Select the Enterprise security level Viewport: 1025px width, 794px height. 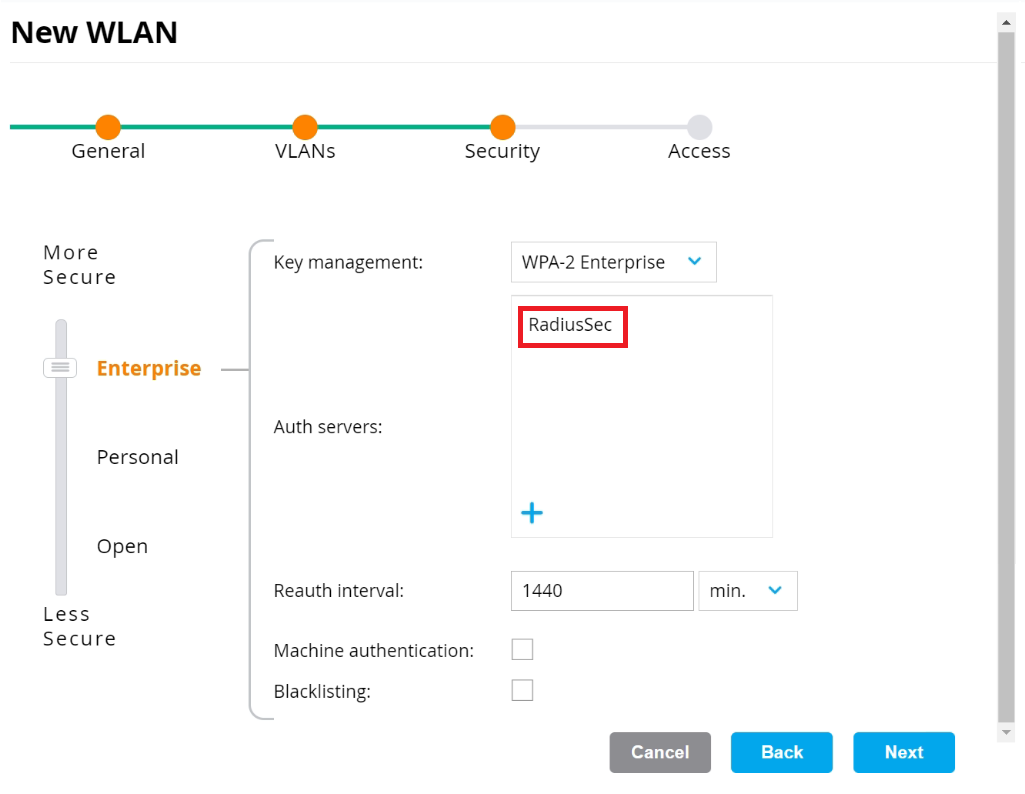pyautogui.click(x=149, y=369)
